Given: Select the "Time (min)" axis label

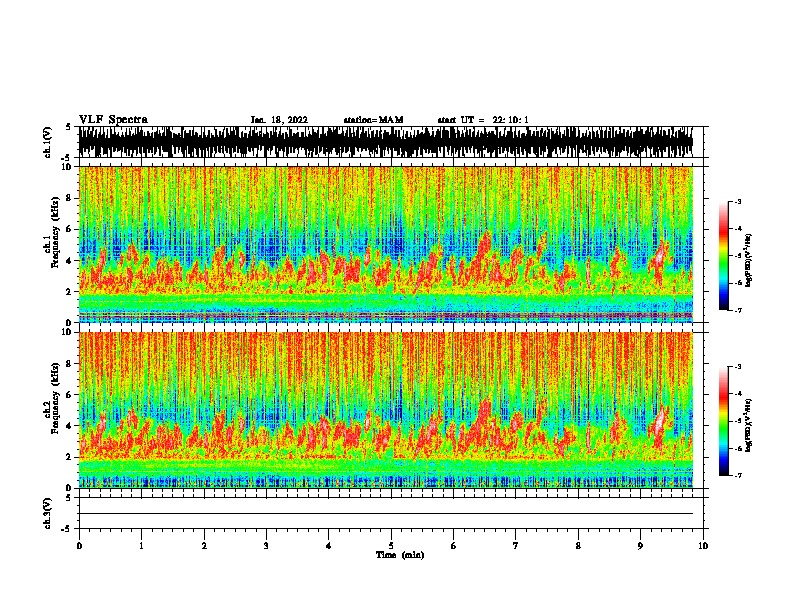Looking at the screenshot, I should (x=400, y=555).
